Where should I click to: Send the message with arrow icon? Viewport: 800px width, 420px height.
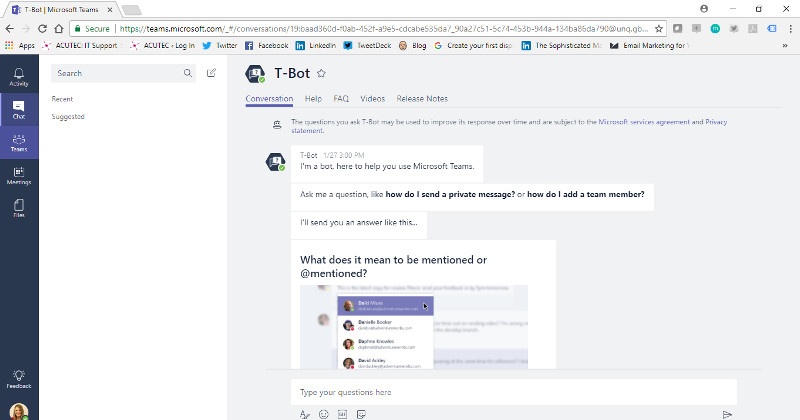[727, 414]
